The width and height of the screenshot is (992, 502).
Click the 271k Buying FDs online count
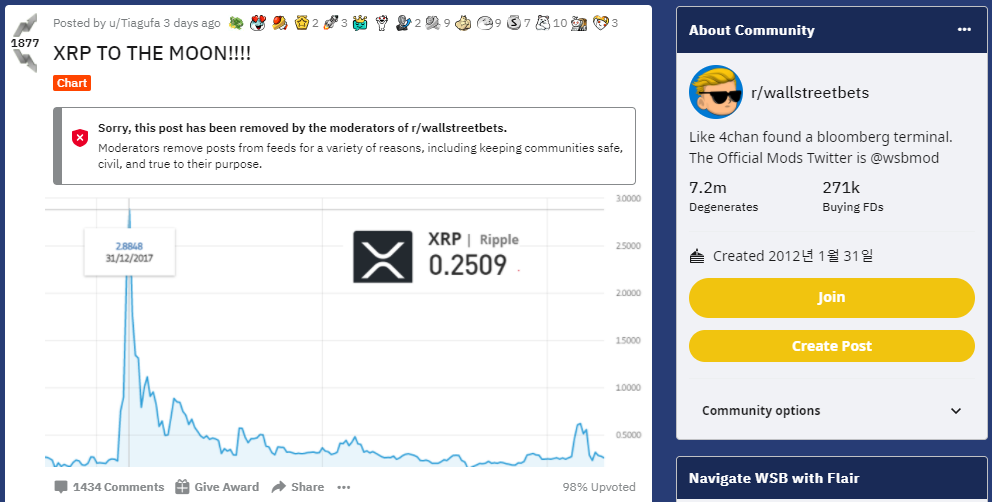click(853, 196)
